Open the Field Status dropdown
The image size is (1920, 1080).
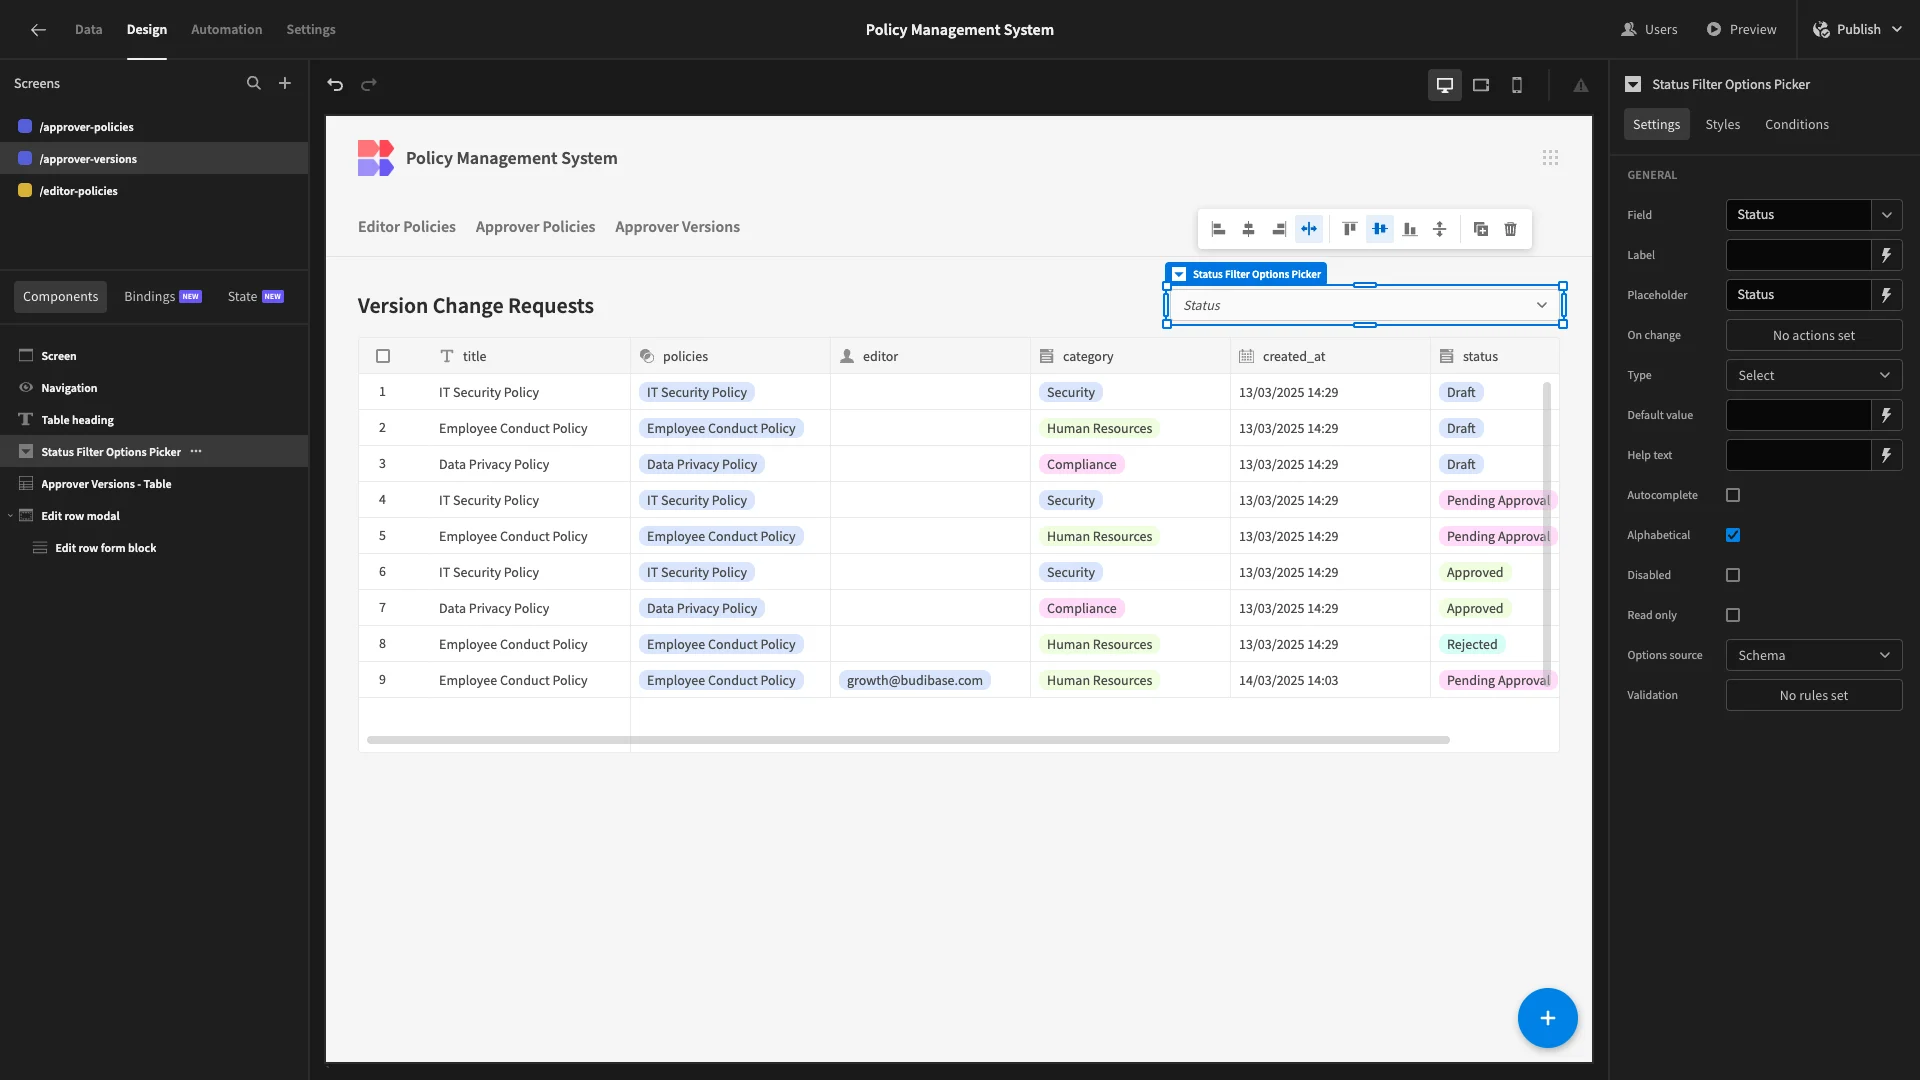pyautogui.click(x=1814, y=215)
